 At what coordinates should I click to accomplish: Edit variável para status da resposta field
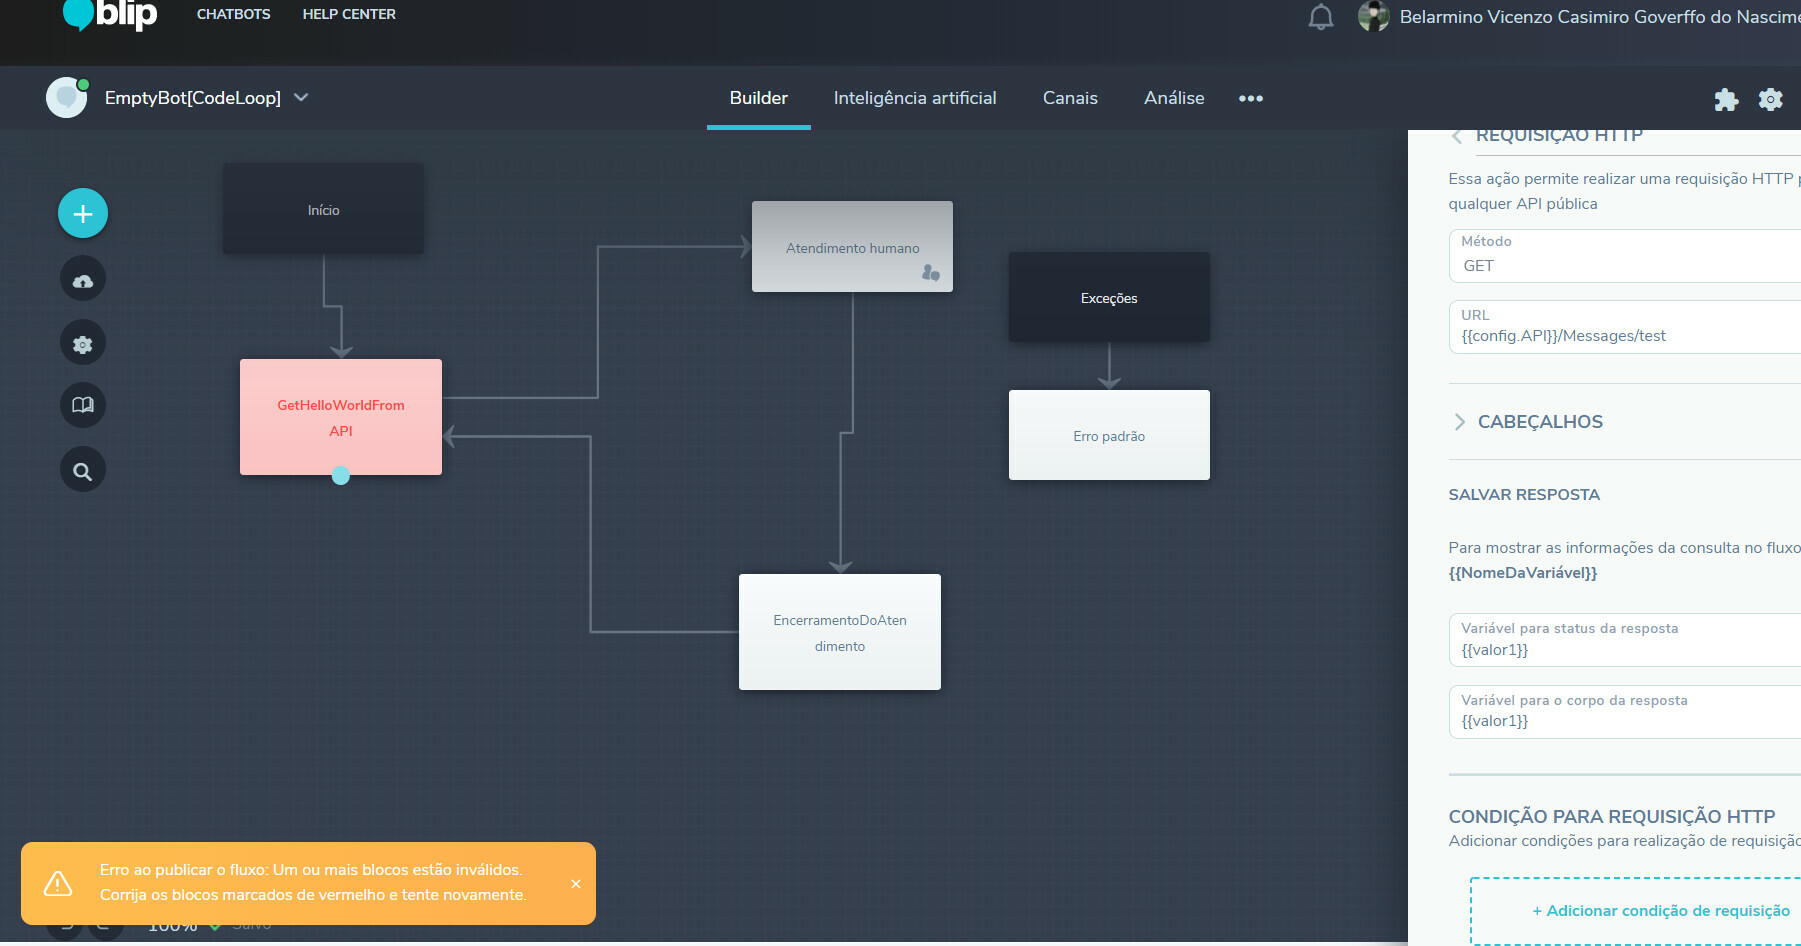pos(1625,640)
